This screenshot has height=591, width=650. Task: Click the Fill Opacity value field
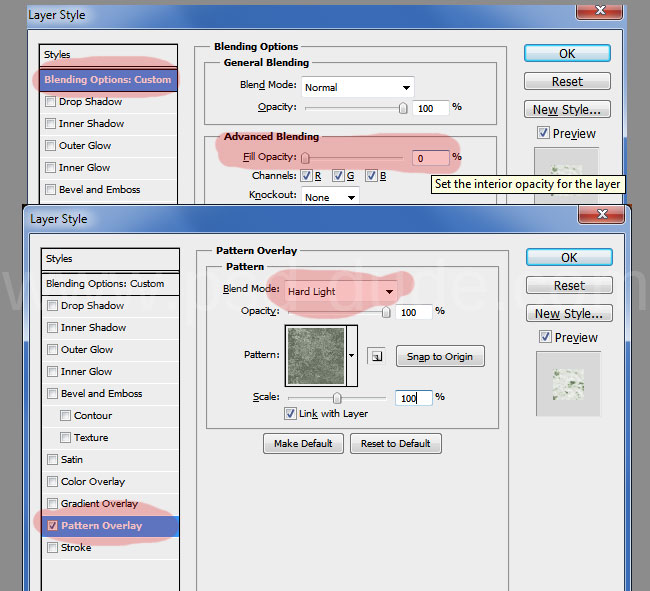click(430, 158)
